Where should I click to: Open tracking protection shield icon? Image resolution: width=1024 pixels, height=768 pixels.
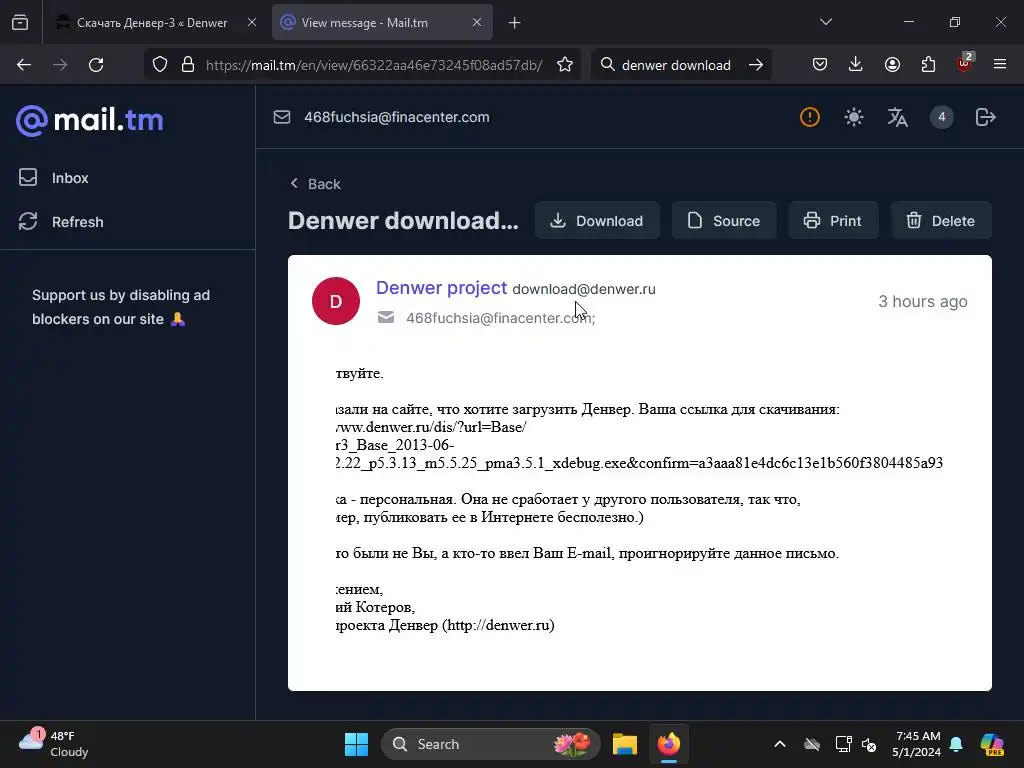click(160, 65)
